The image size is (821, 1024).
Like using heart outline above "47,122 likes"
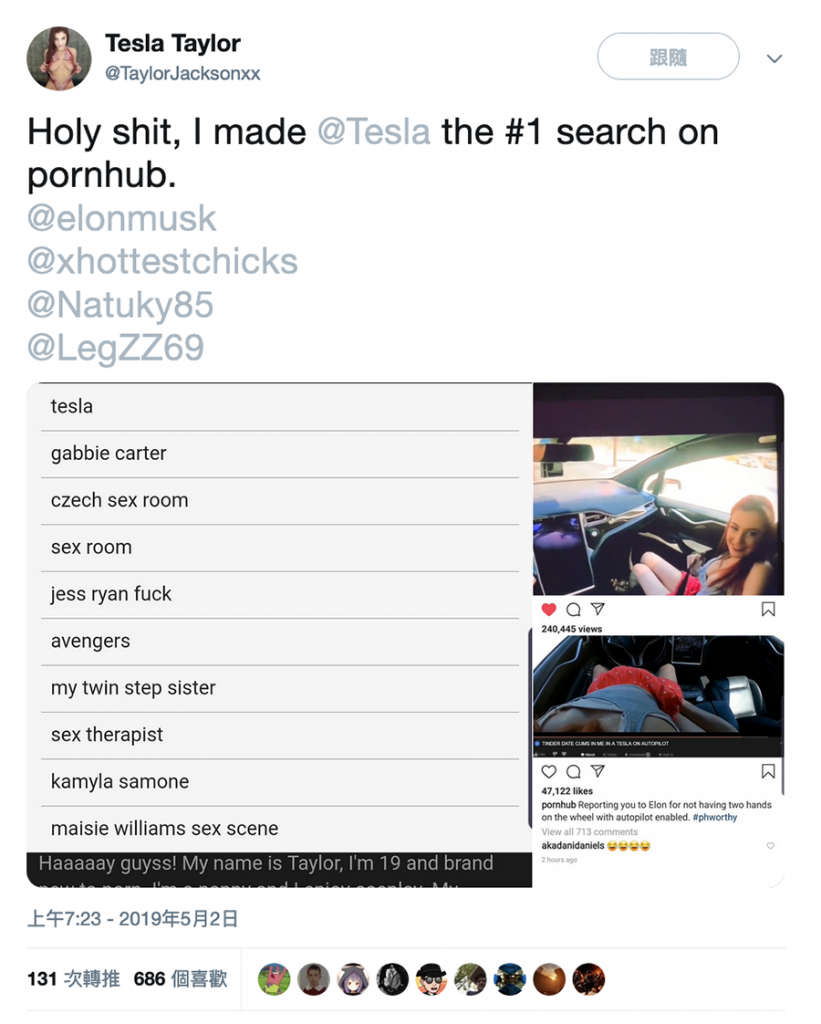549,772
